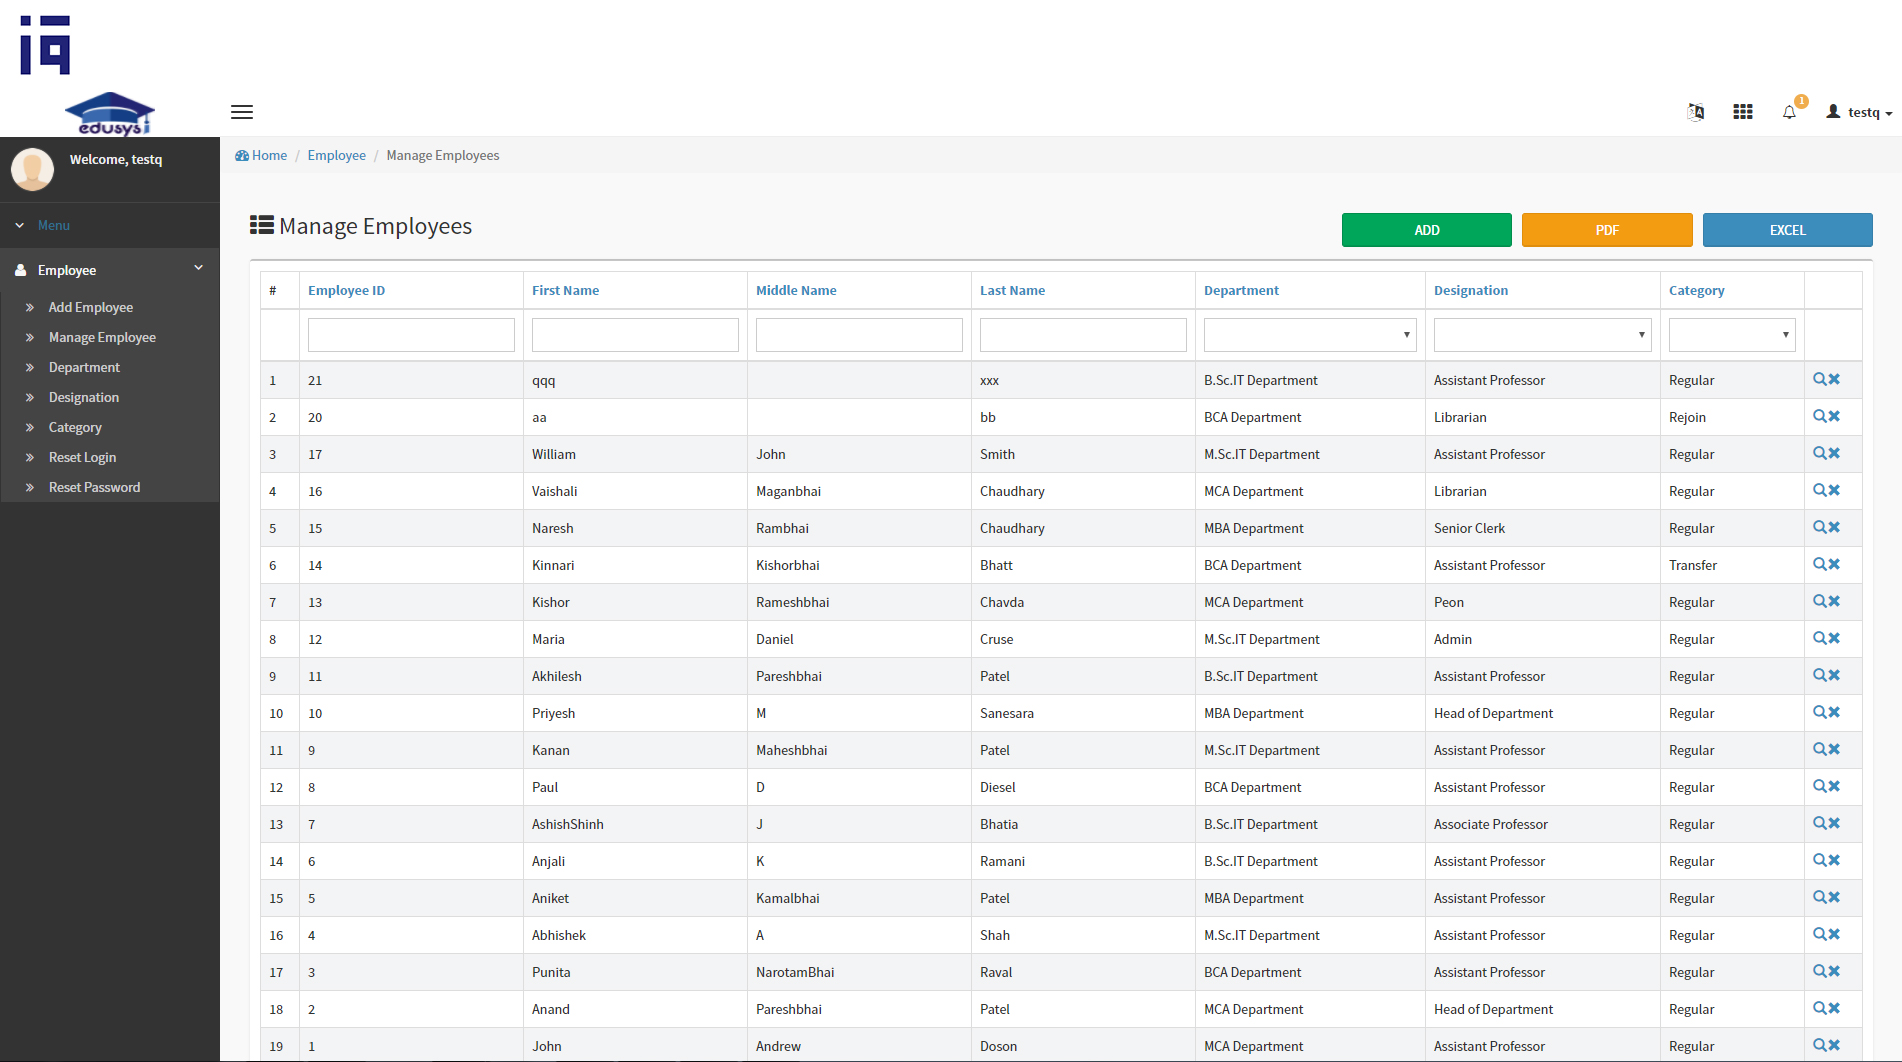This screenshot has height=1062, width=1902.
Task: Focus the First Name filter field
Action: (635, 335)
